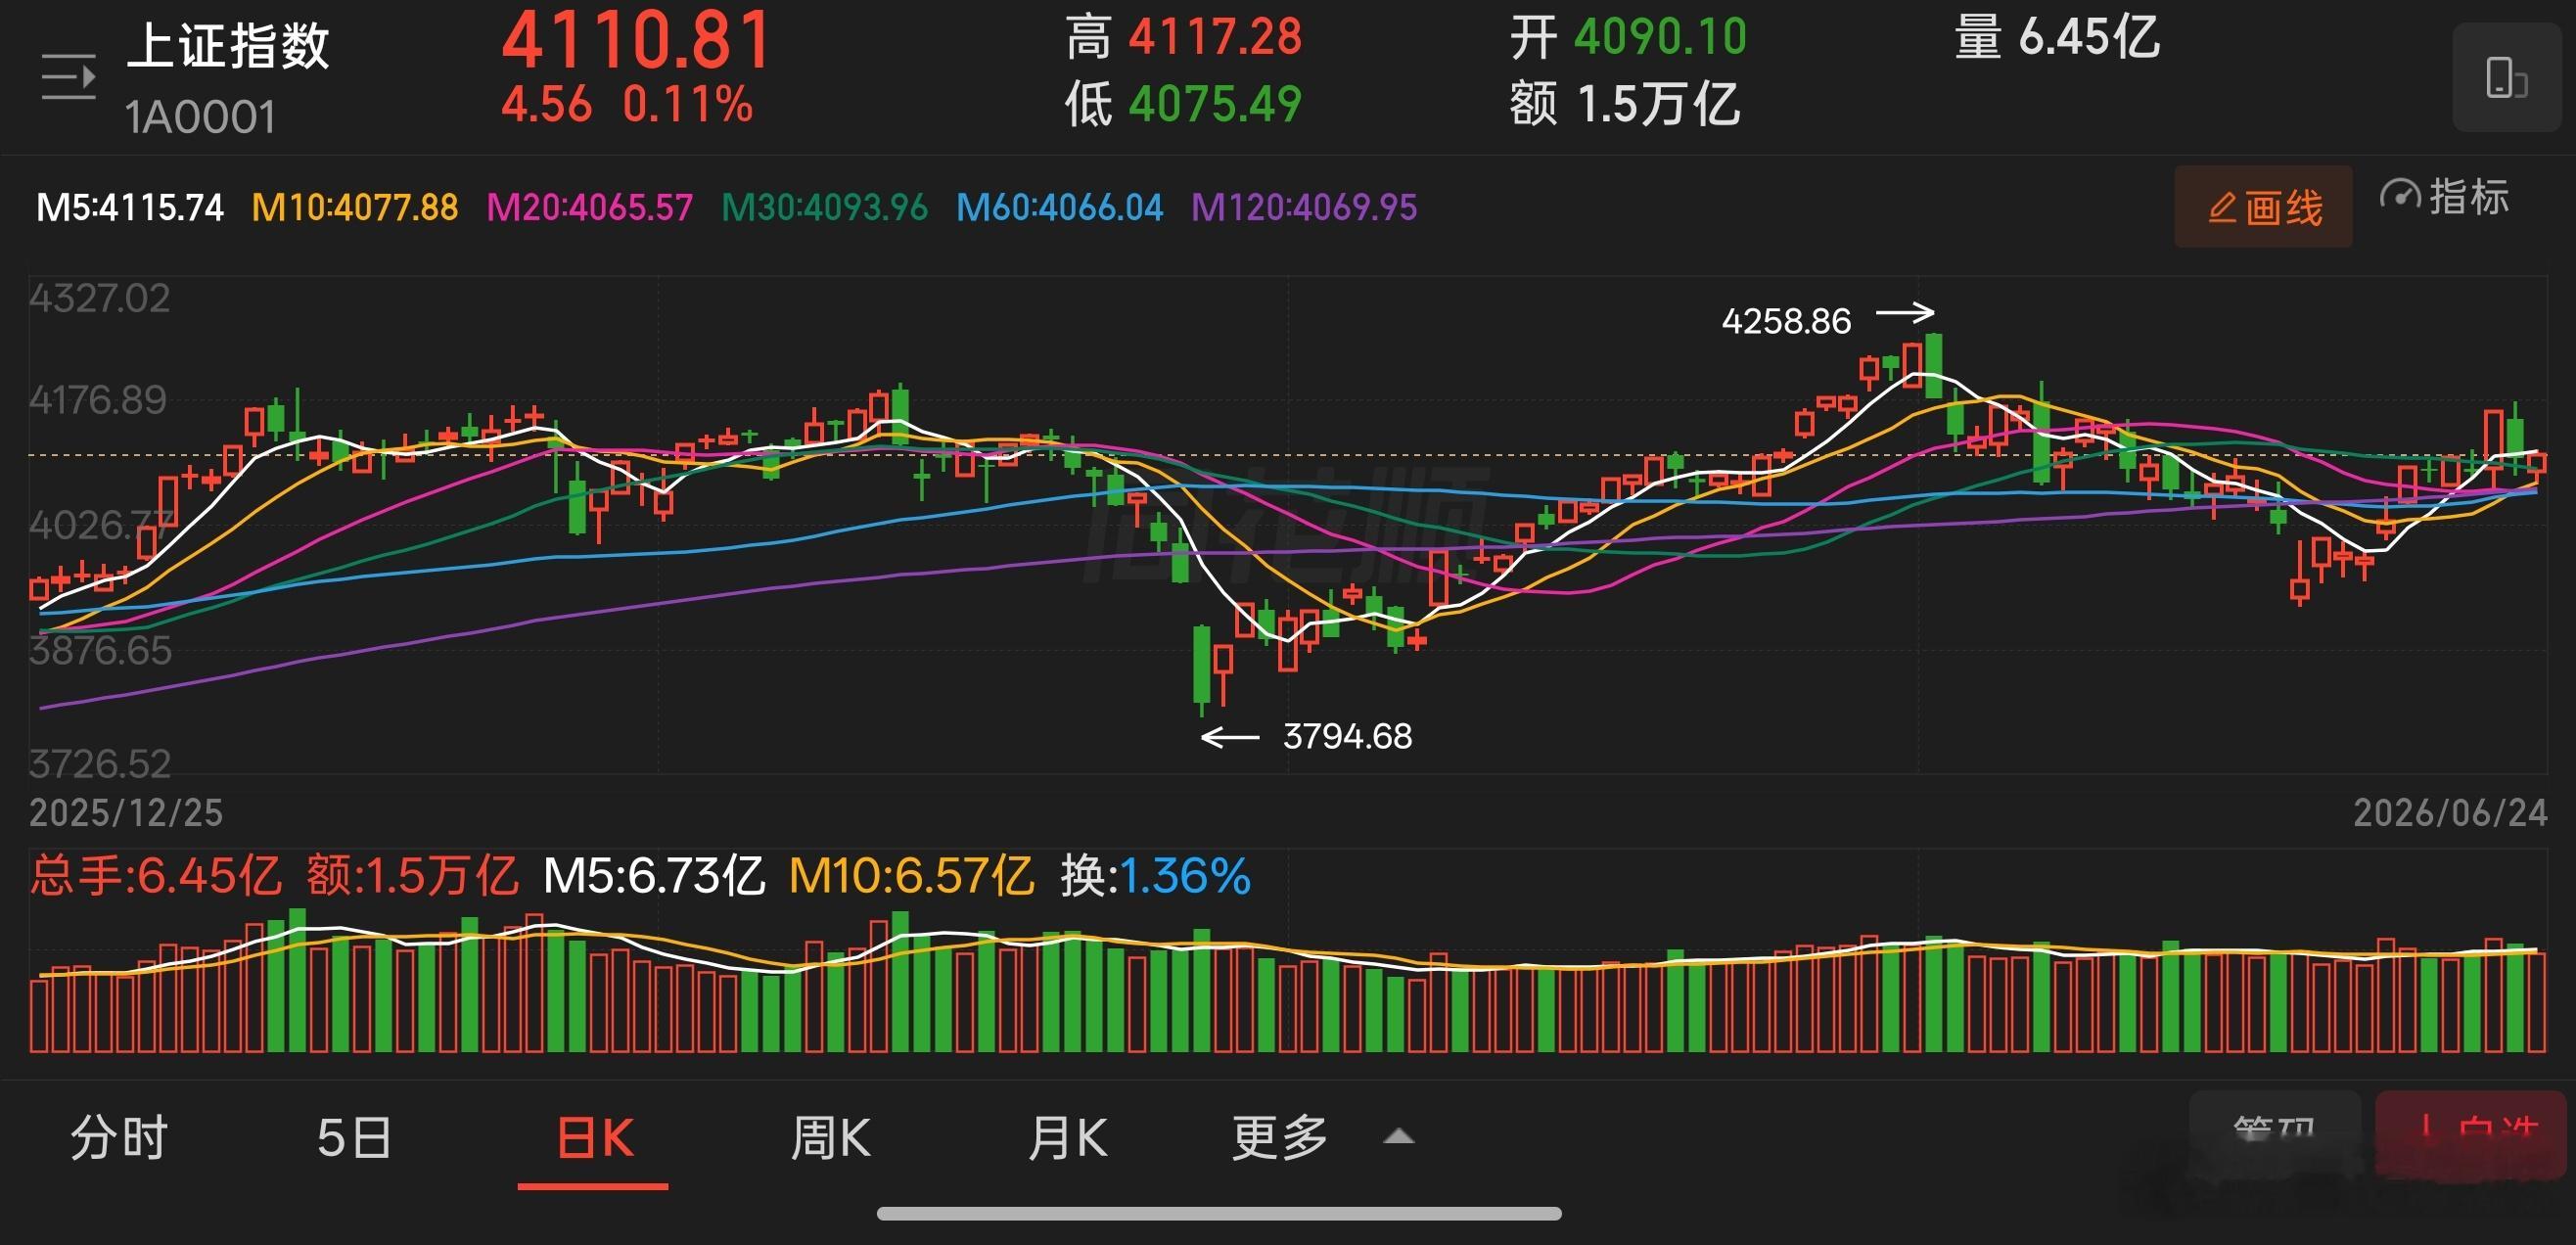
Task: Click the M5:4115.74 moving average label
Action: 130,208
